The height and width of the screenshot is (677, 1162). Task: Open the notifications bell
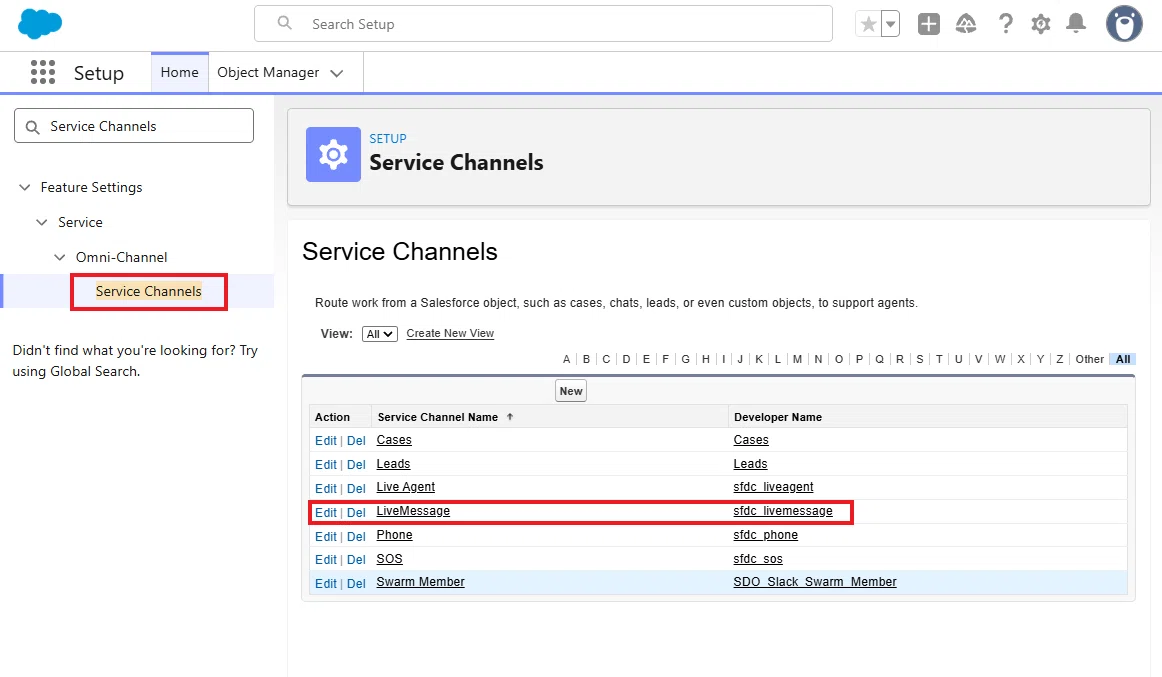pos(1076,24)
